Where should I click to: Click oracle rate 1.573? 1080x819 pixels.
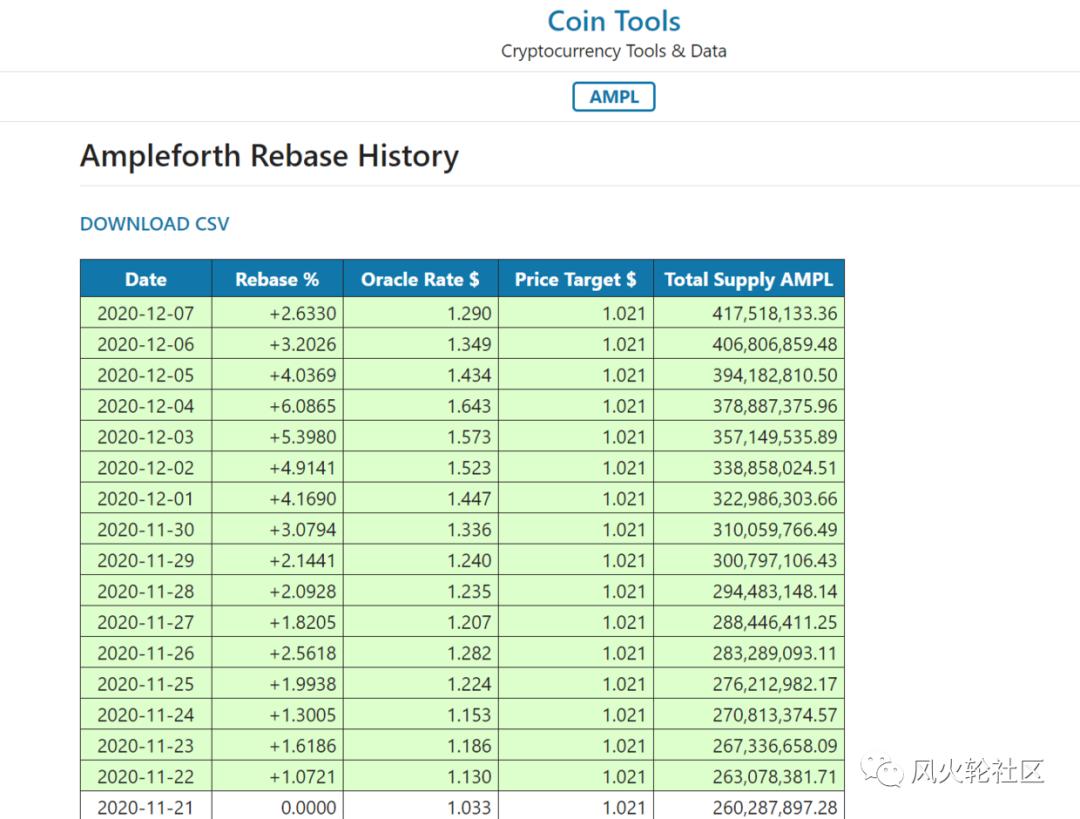469,437
